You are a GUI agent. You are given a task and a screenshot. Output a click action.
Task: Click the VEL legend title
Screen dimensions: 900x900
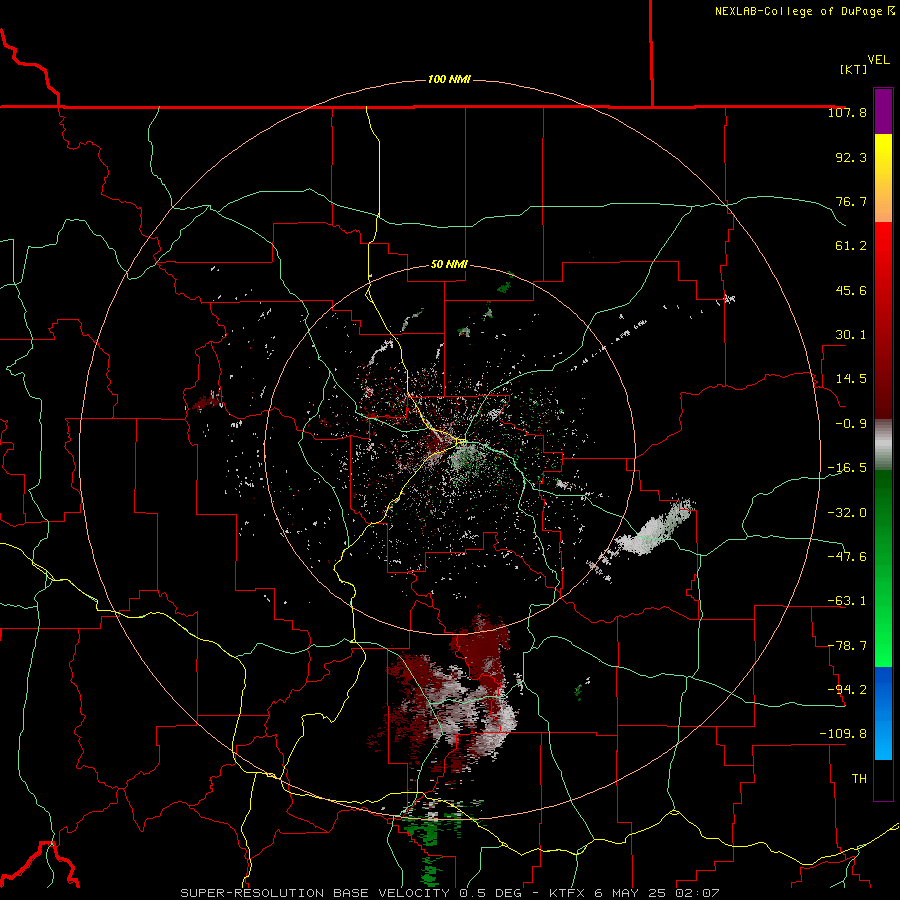[879, 60]
